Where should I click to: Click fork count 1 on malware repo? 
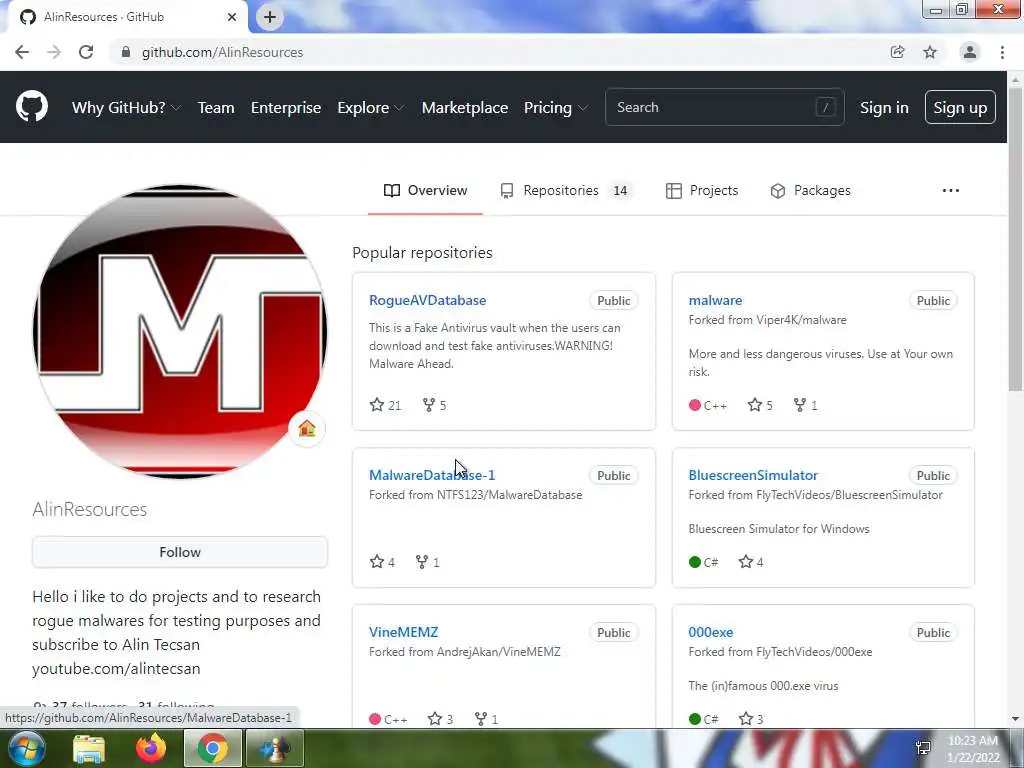point(805,405)
